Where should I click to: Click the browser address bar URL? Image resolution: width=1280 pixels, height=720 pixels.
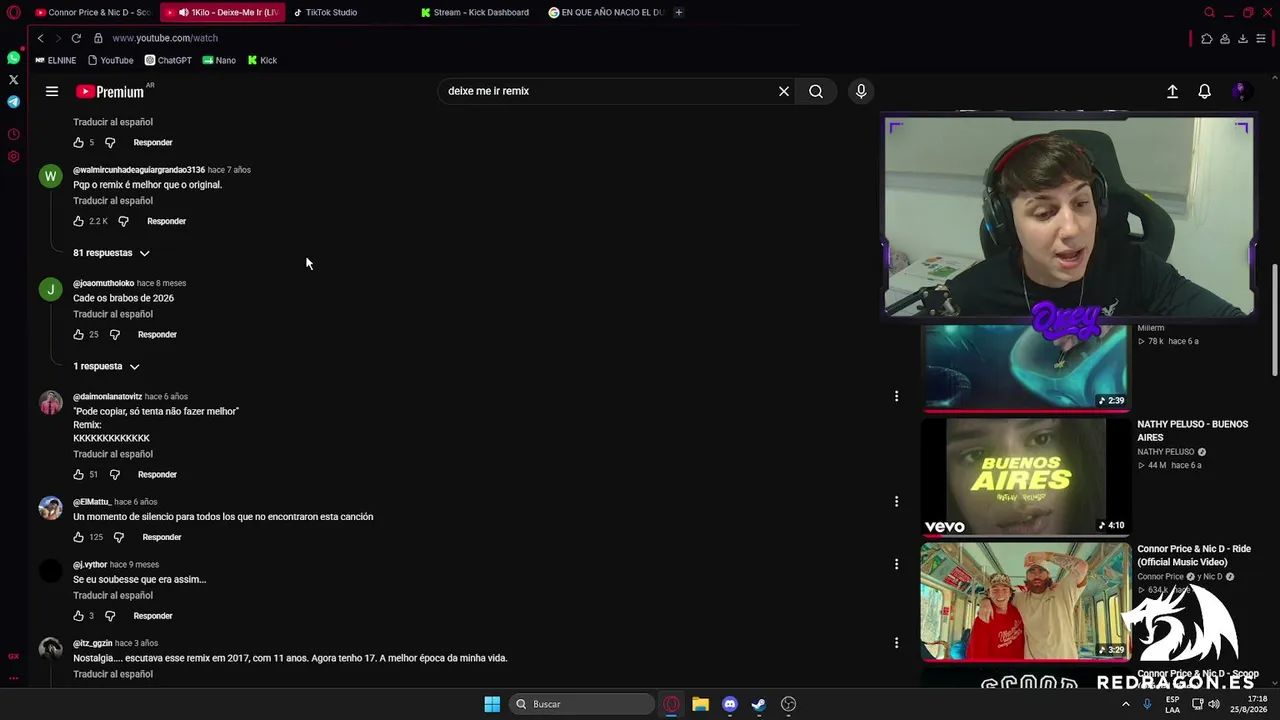coord(165,38)
